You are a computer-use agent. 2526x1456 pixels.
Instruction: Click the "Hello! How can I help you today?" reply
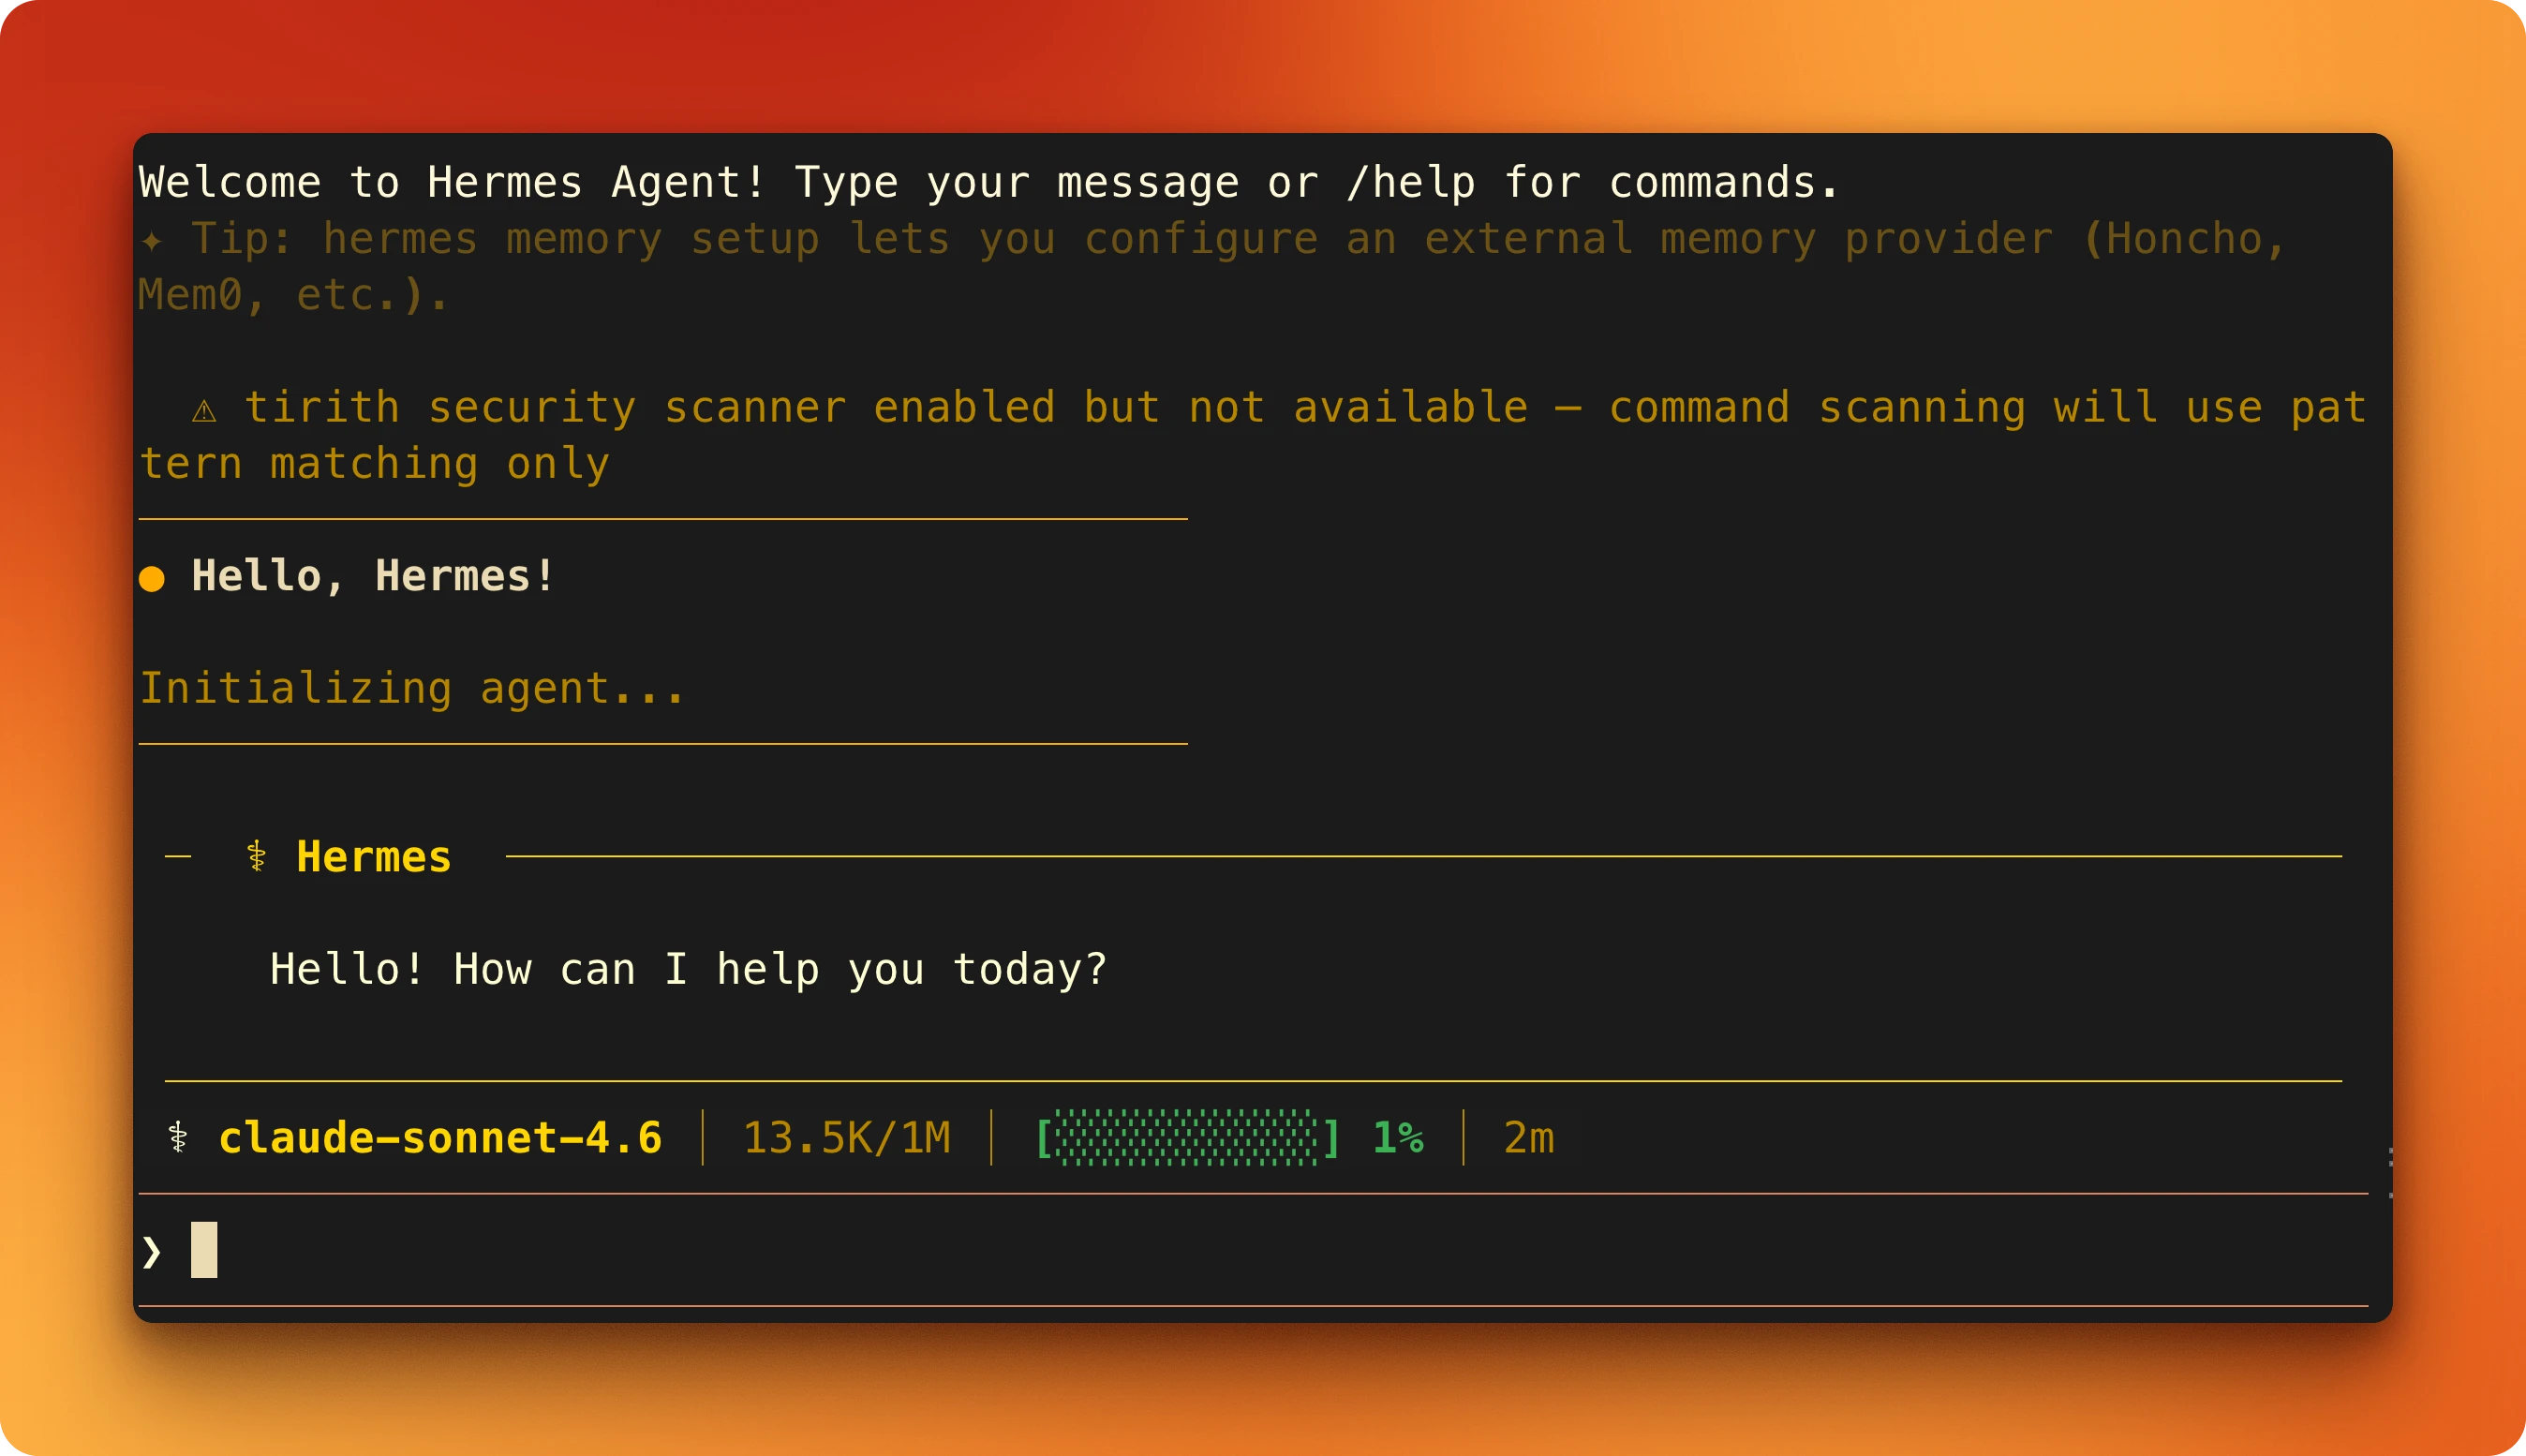pyautogui.click(x=688, y=969)
